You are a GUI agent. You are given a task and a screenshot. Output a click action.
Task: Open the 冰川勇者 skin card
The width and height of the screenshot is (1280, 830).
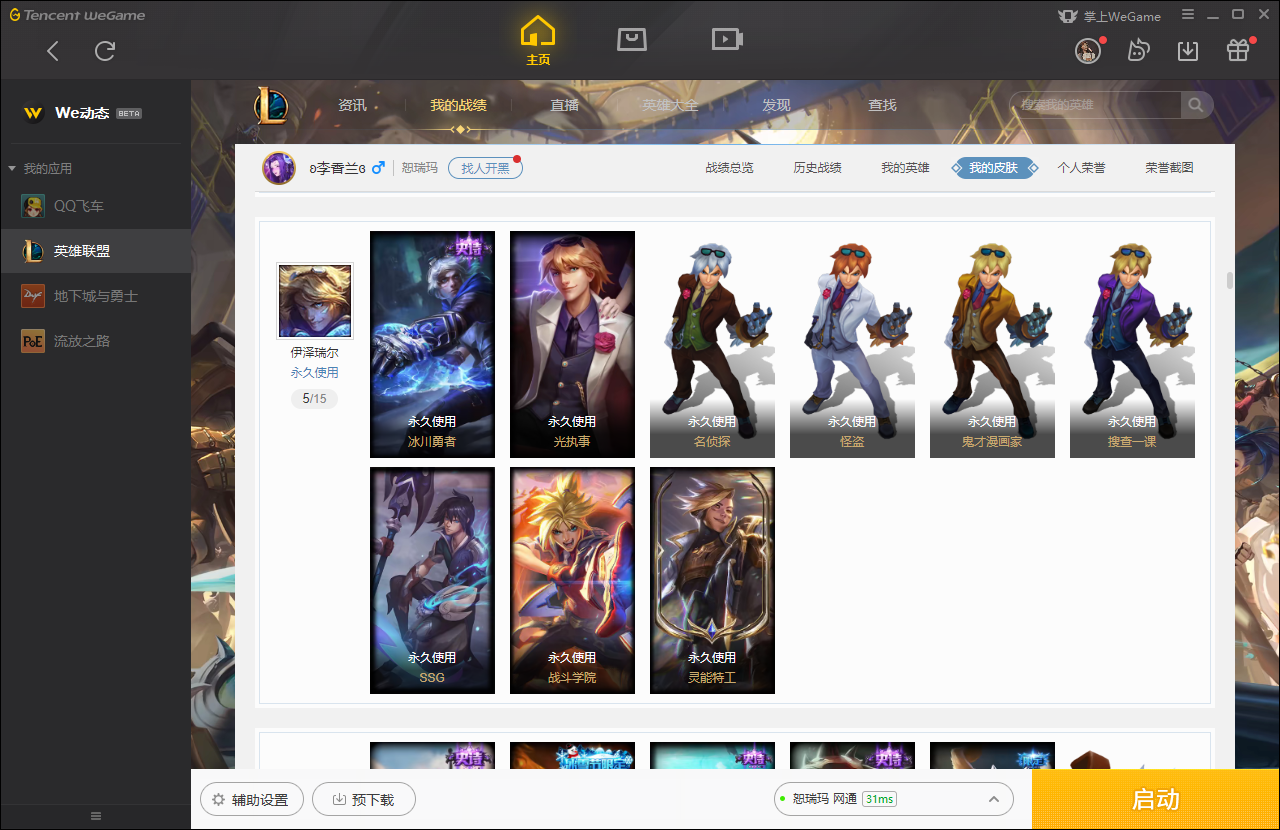coord(432,344)
